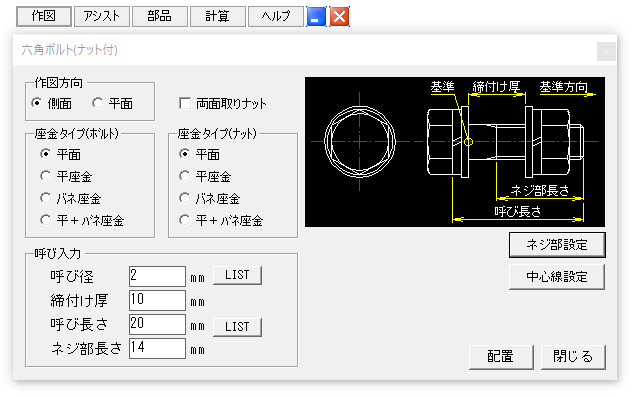Image resolution: width=640 pixels, height=397 pixels.
Task: Focus the 締付け厚 input field
Action: (x=157, y=300)
